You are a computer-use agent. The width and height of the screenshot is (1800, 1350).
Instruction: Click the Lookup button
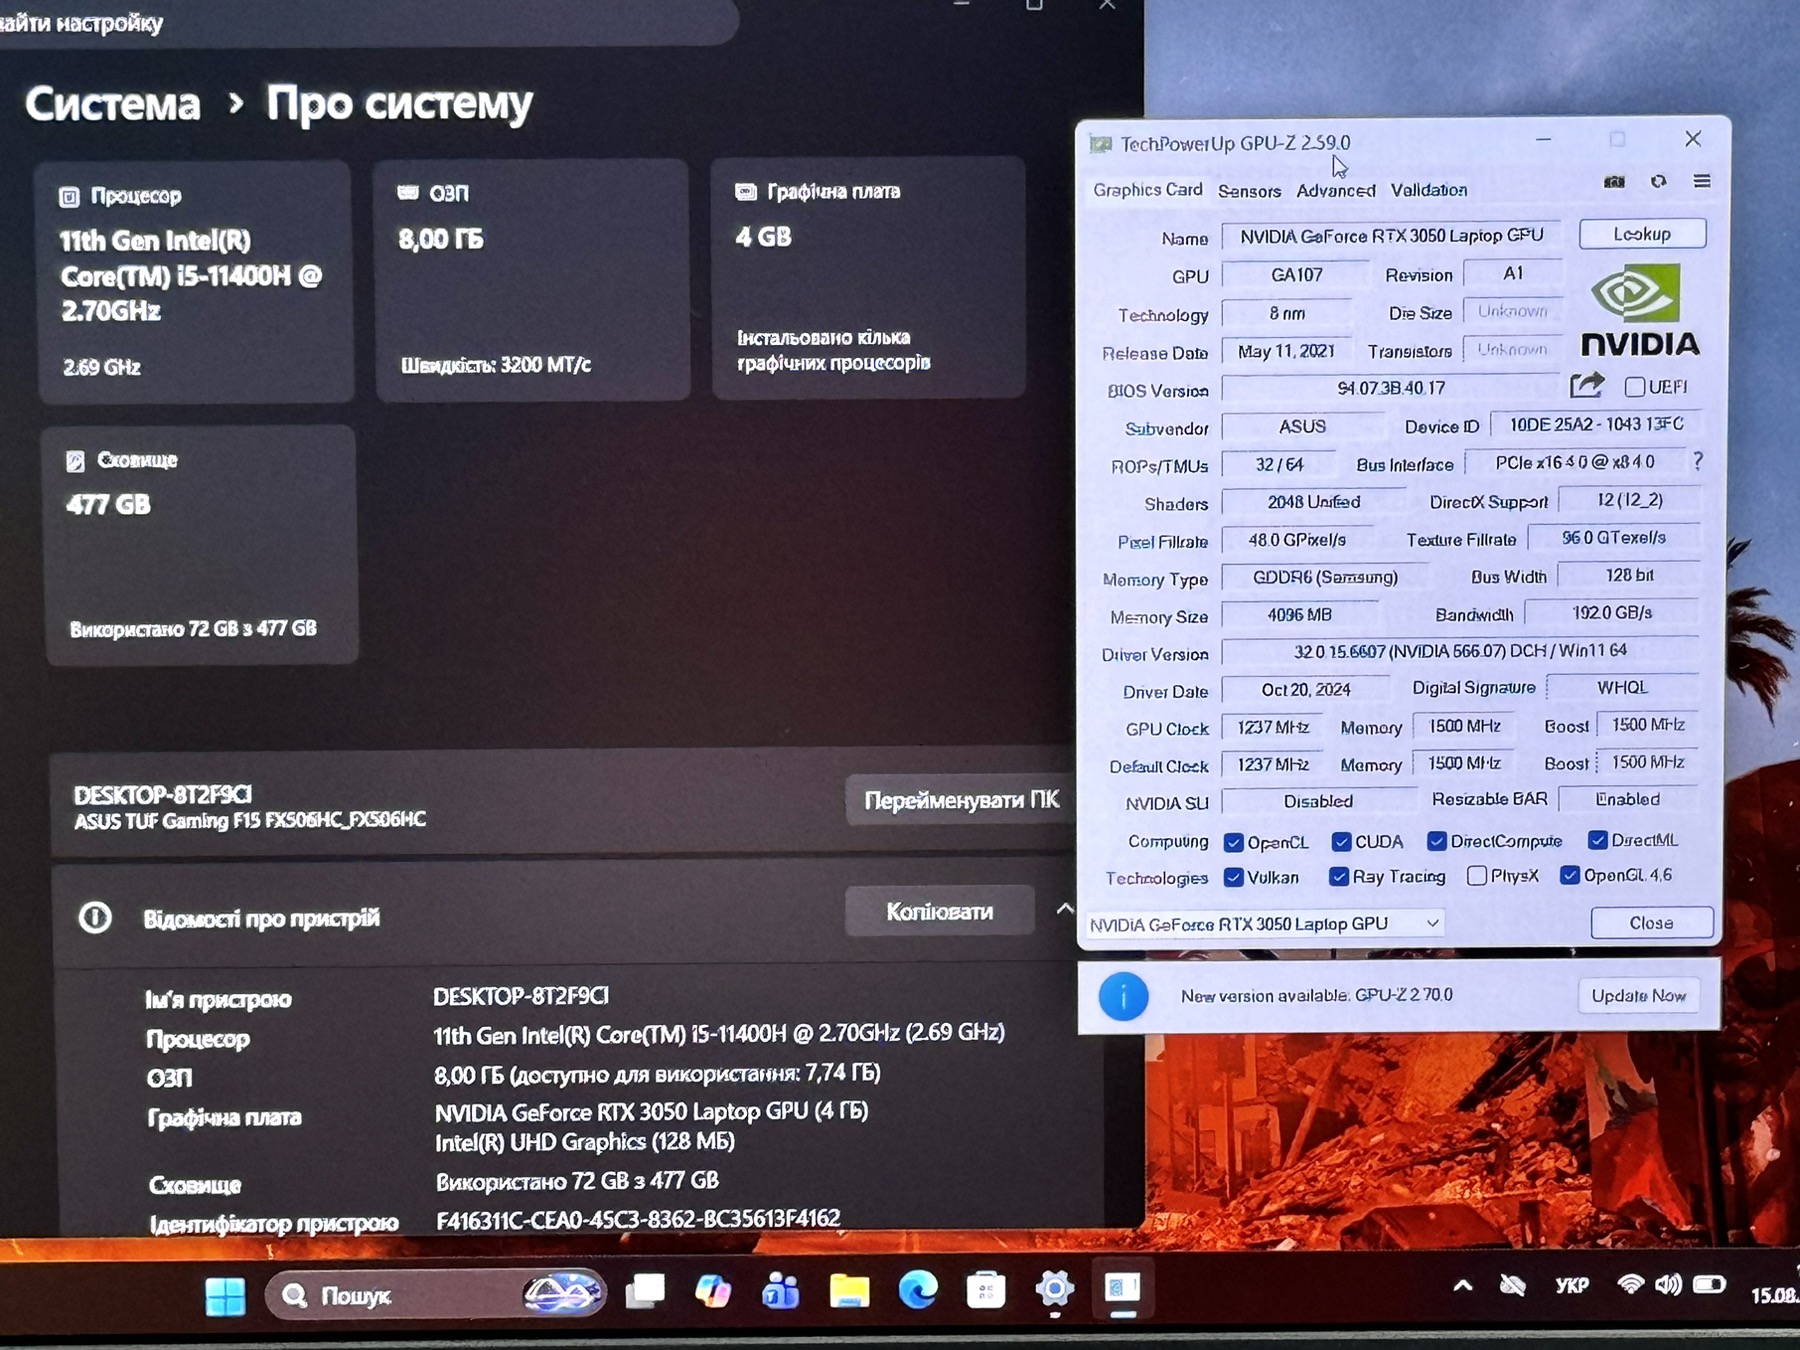tap(1642, 234)
